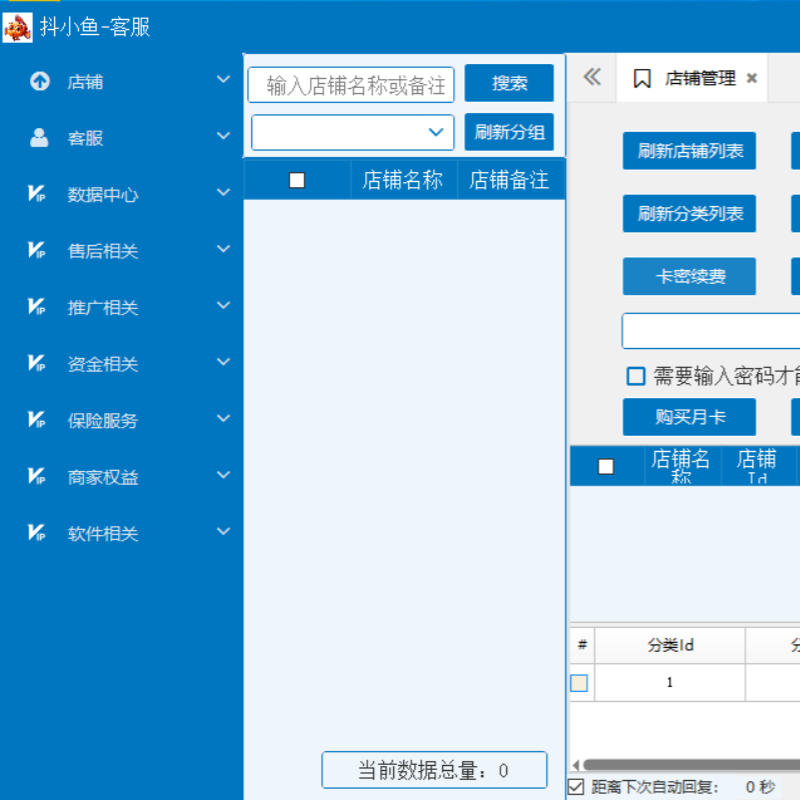Open the 售后相关 sidebar menu
The height and width of the screenshot is (800, 800).
pyautogui.click(x=121, y=251)
